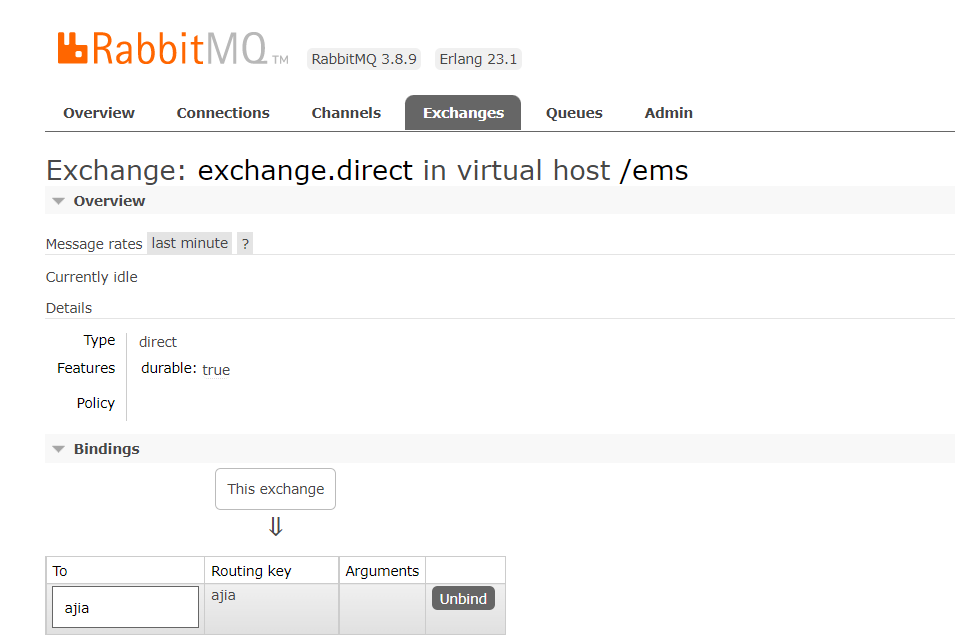This screenshot has height=635, width=955.
Task: Unbind the ajia queue binding
Action: pos(463,598)
